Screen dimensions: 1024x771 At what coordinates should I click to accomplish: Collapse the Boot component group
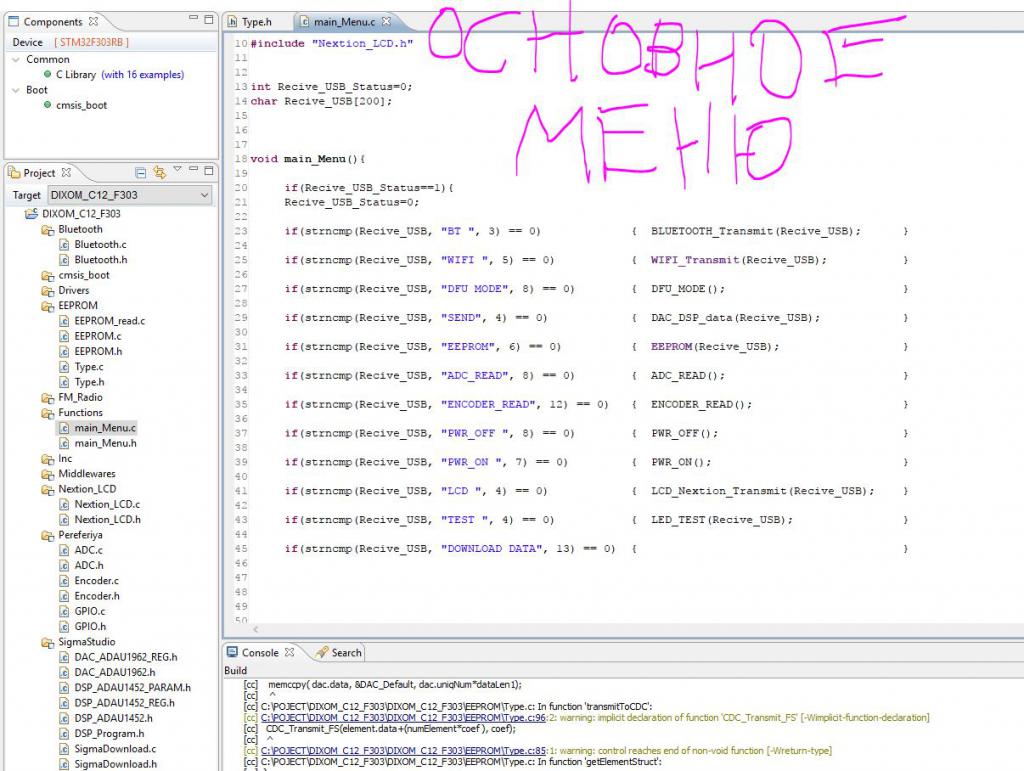click(x=16, y=90)
